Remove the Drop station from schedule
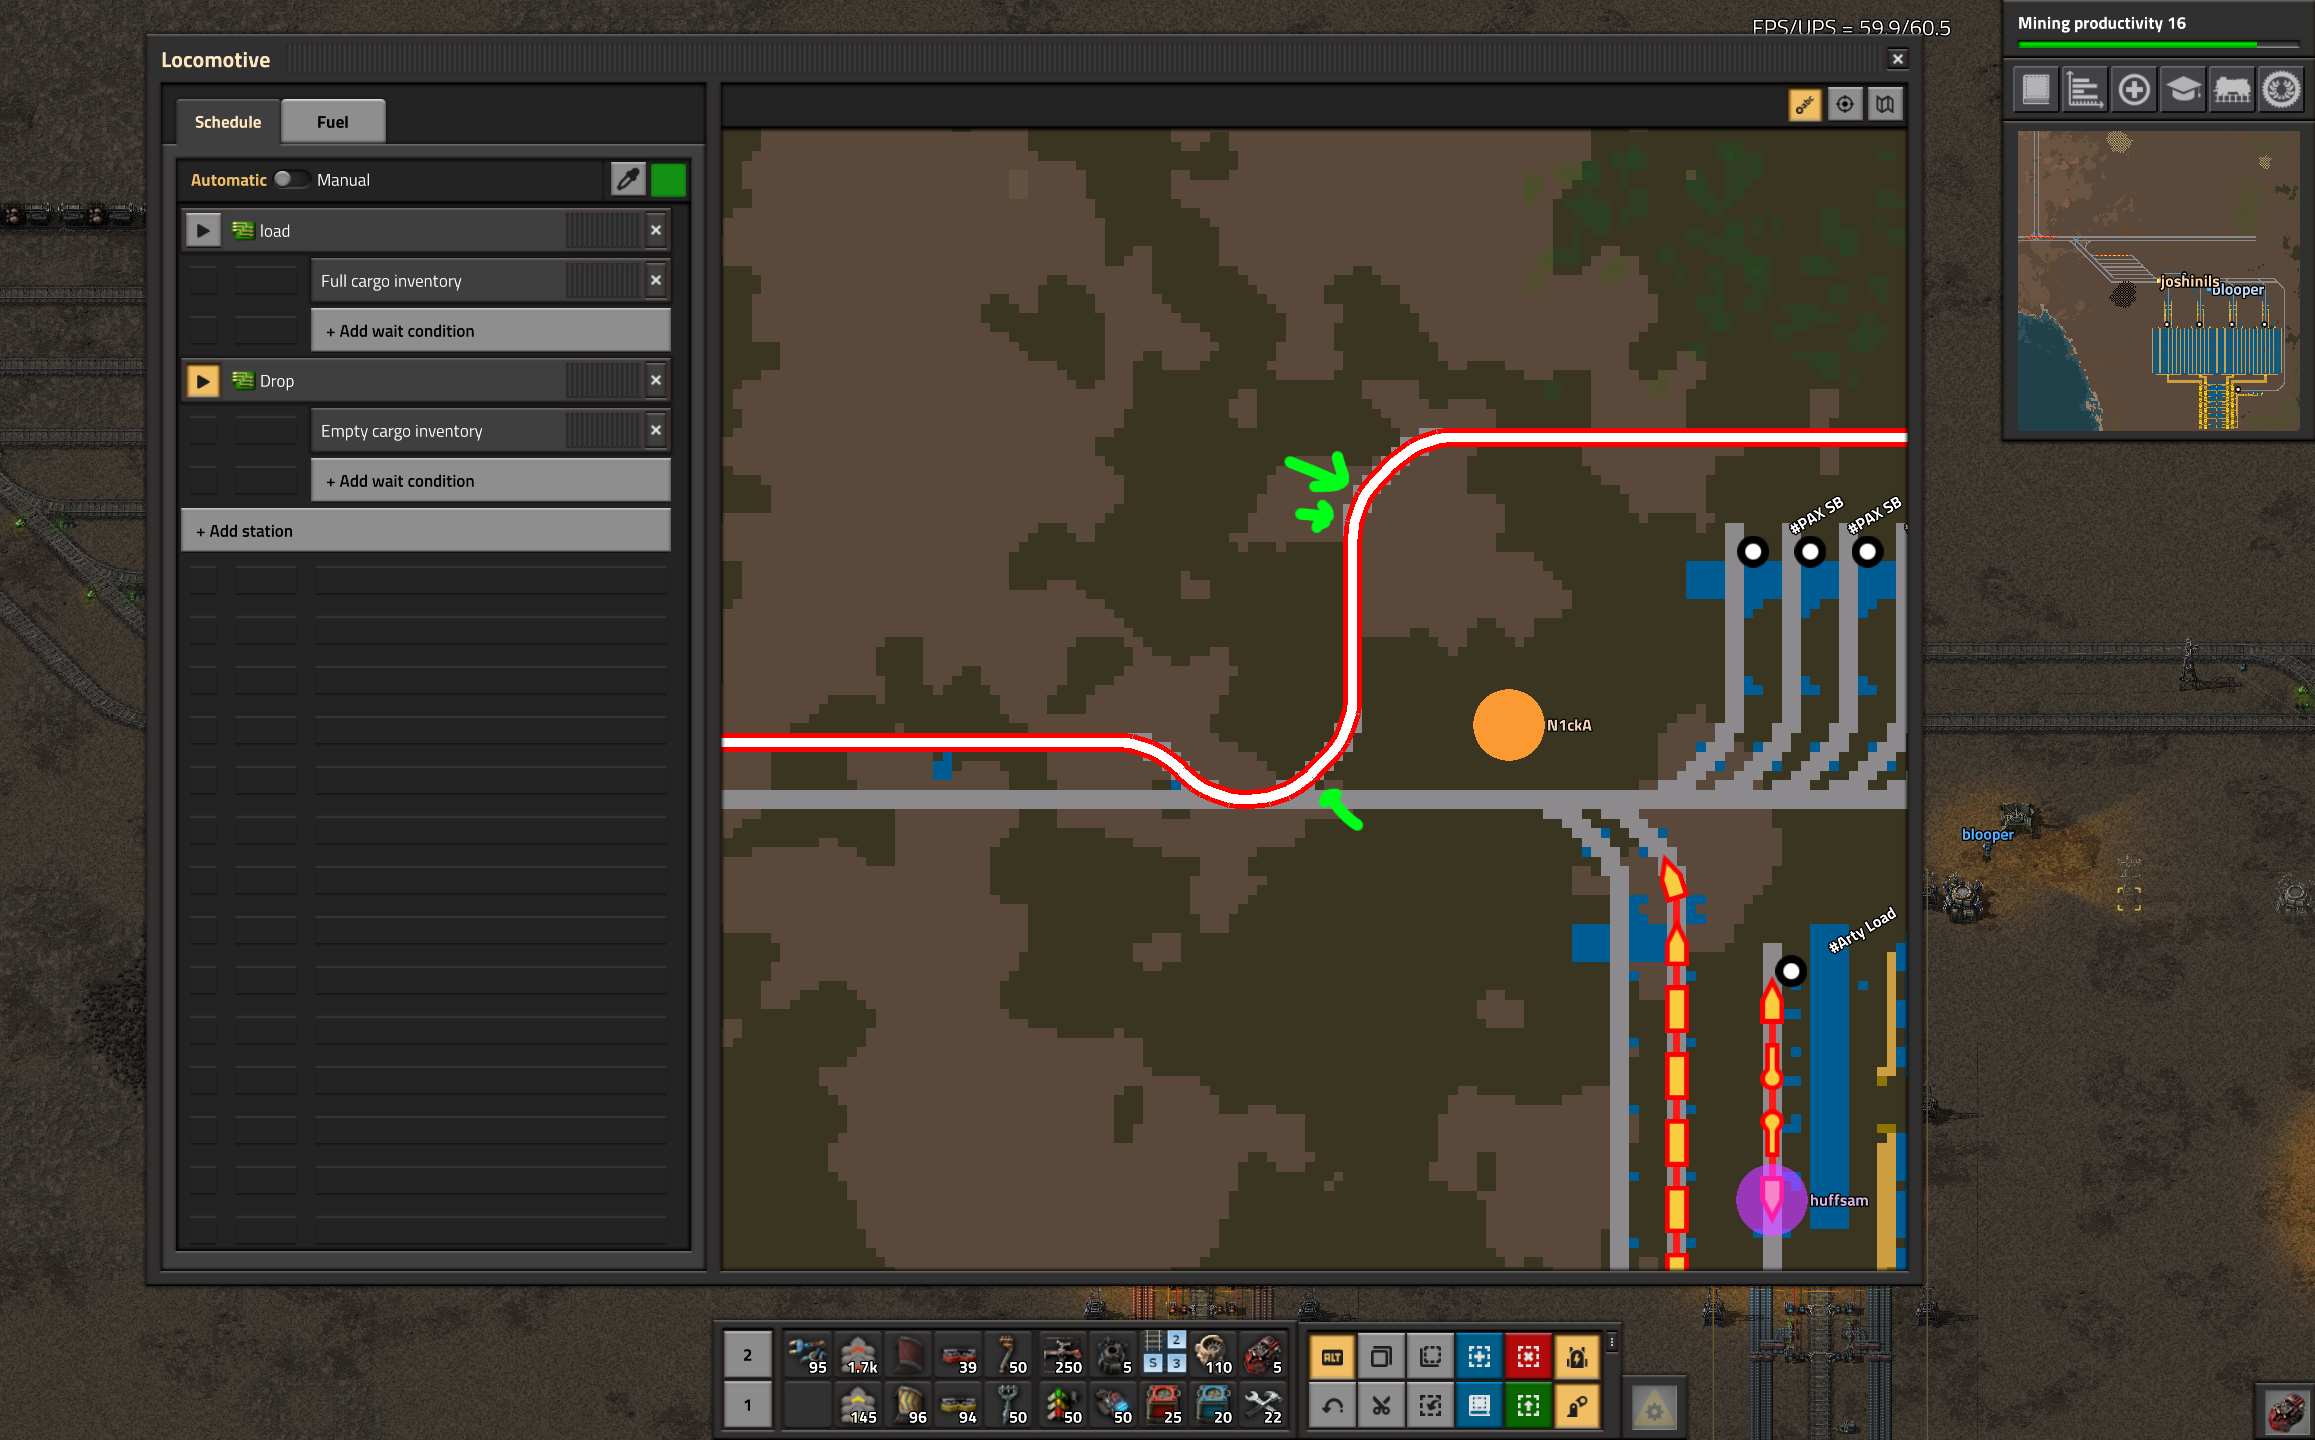The image size is (2315, 1440). [656, 380]
